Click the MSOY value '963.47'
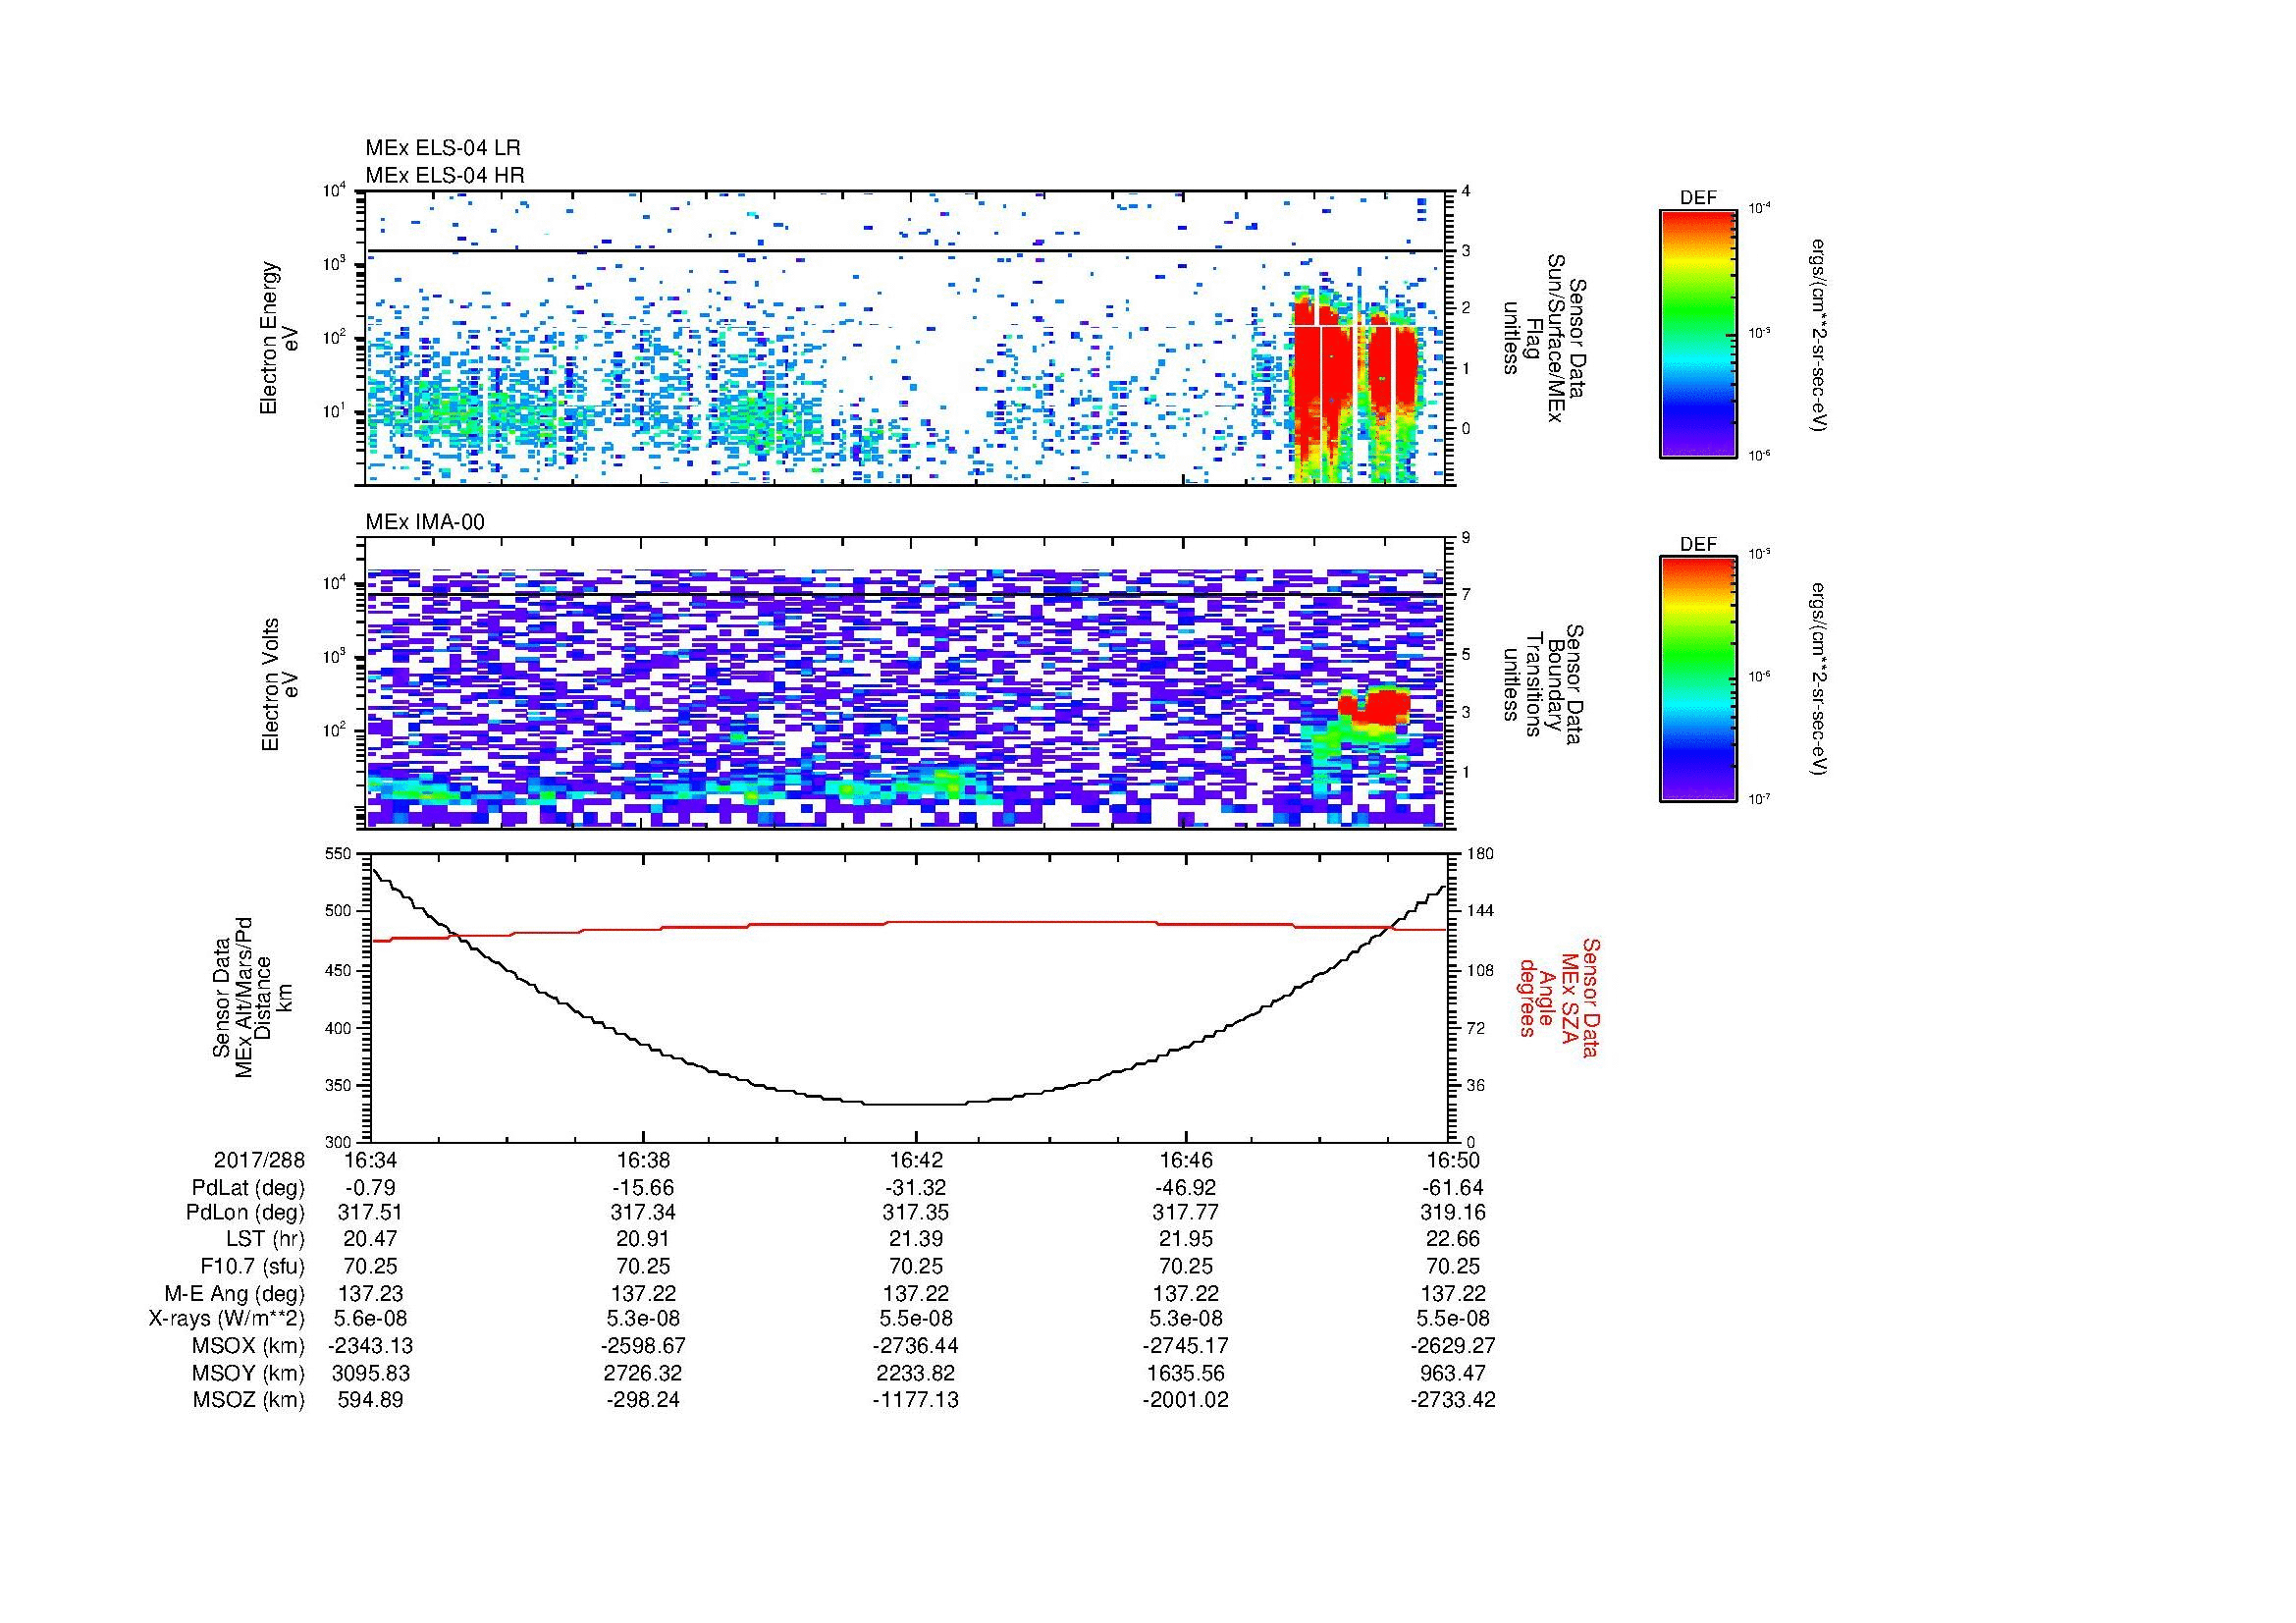Screen dimensions: 2296x1623 click(1453, 1373)
